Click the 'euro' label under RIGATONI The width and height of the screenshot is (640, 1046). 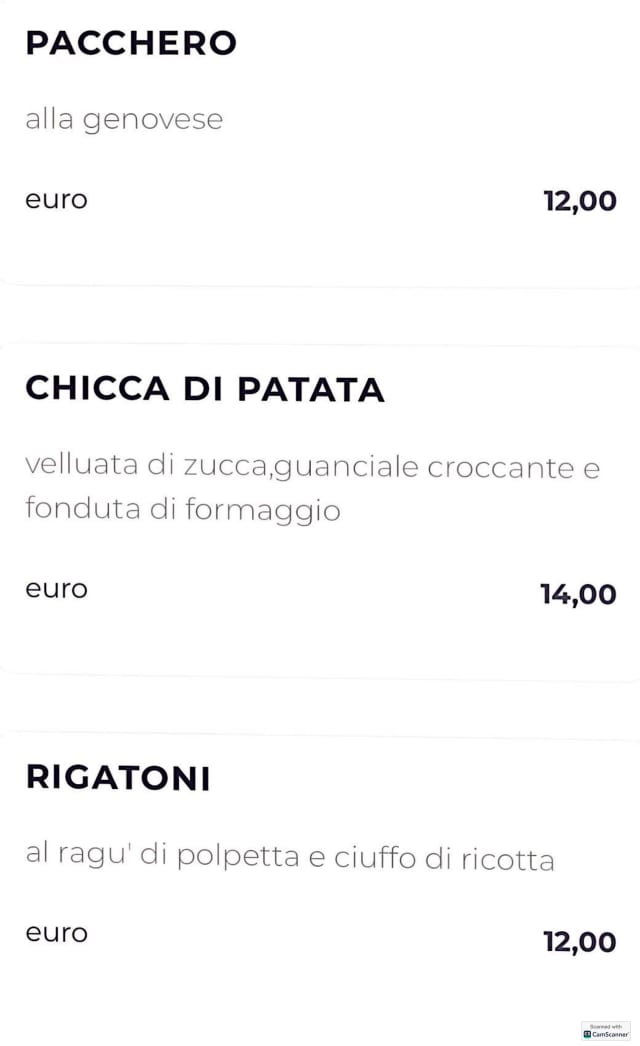(x=56, y=933)
